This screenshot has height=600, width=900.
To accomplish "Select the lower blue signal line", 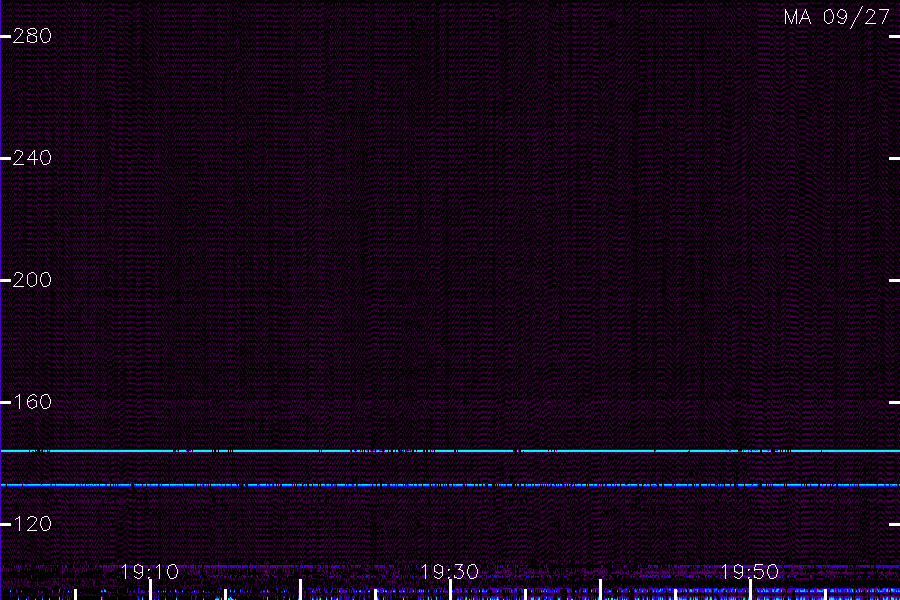I will pos(450,486).
